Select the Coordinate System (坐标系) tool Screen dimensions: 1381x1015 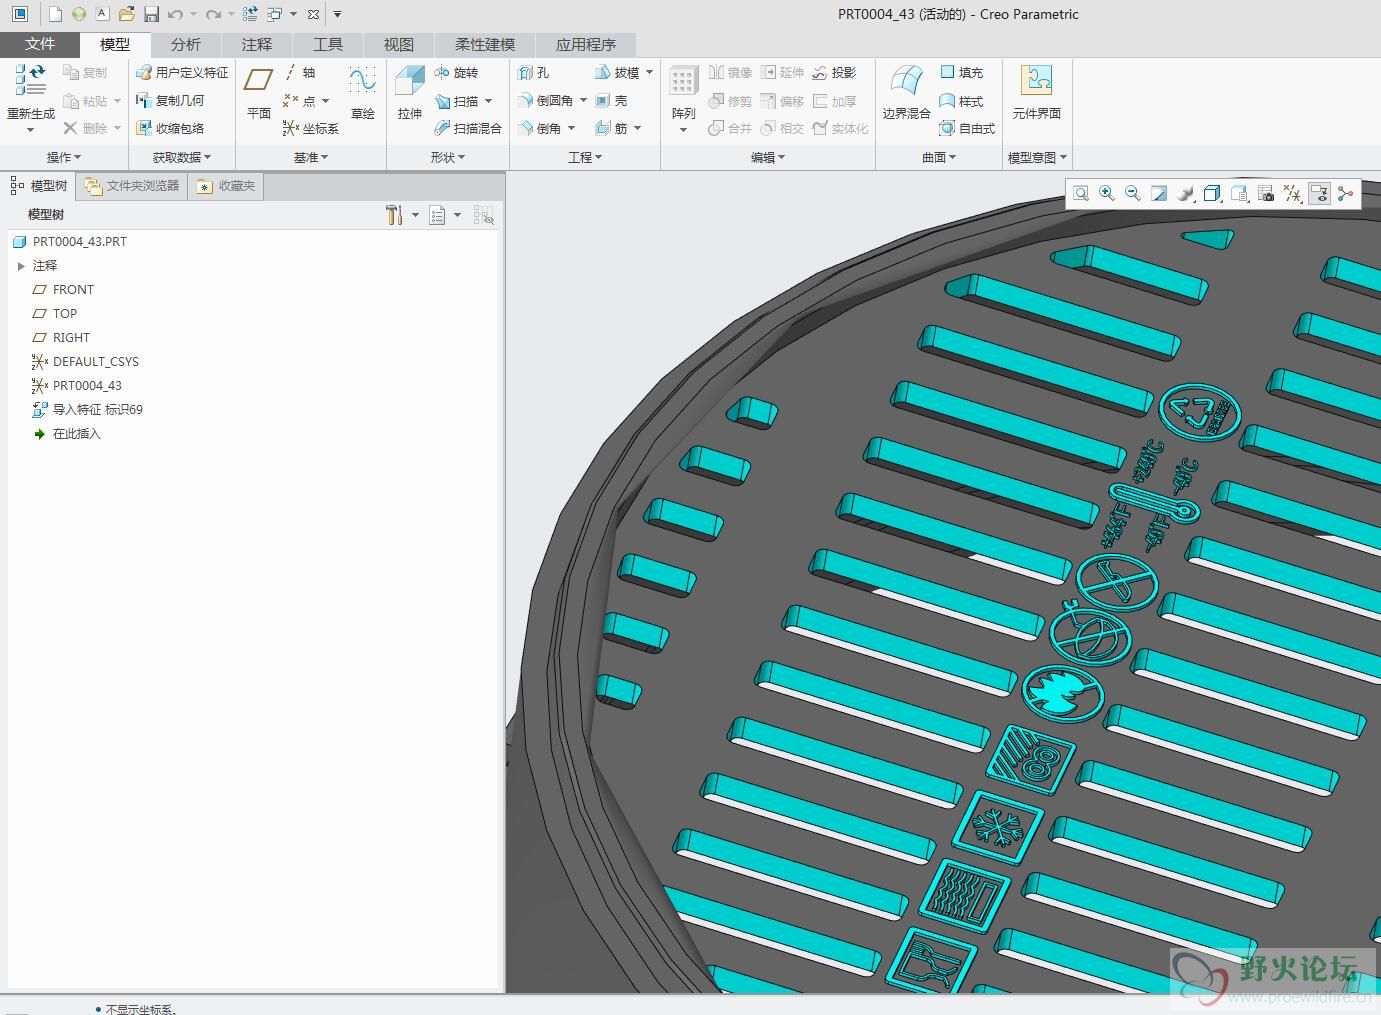point(311,128)
